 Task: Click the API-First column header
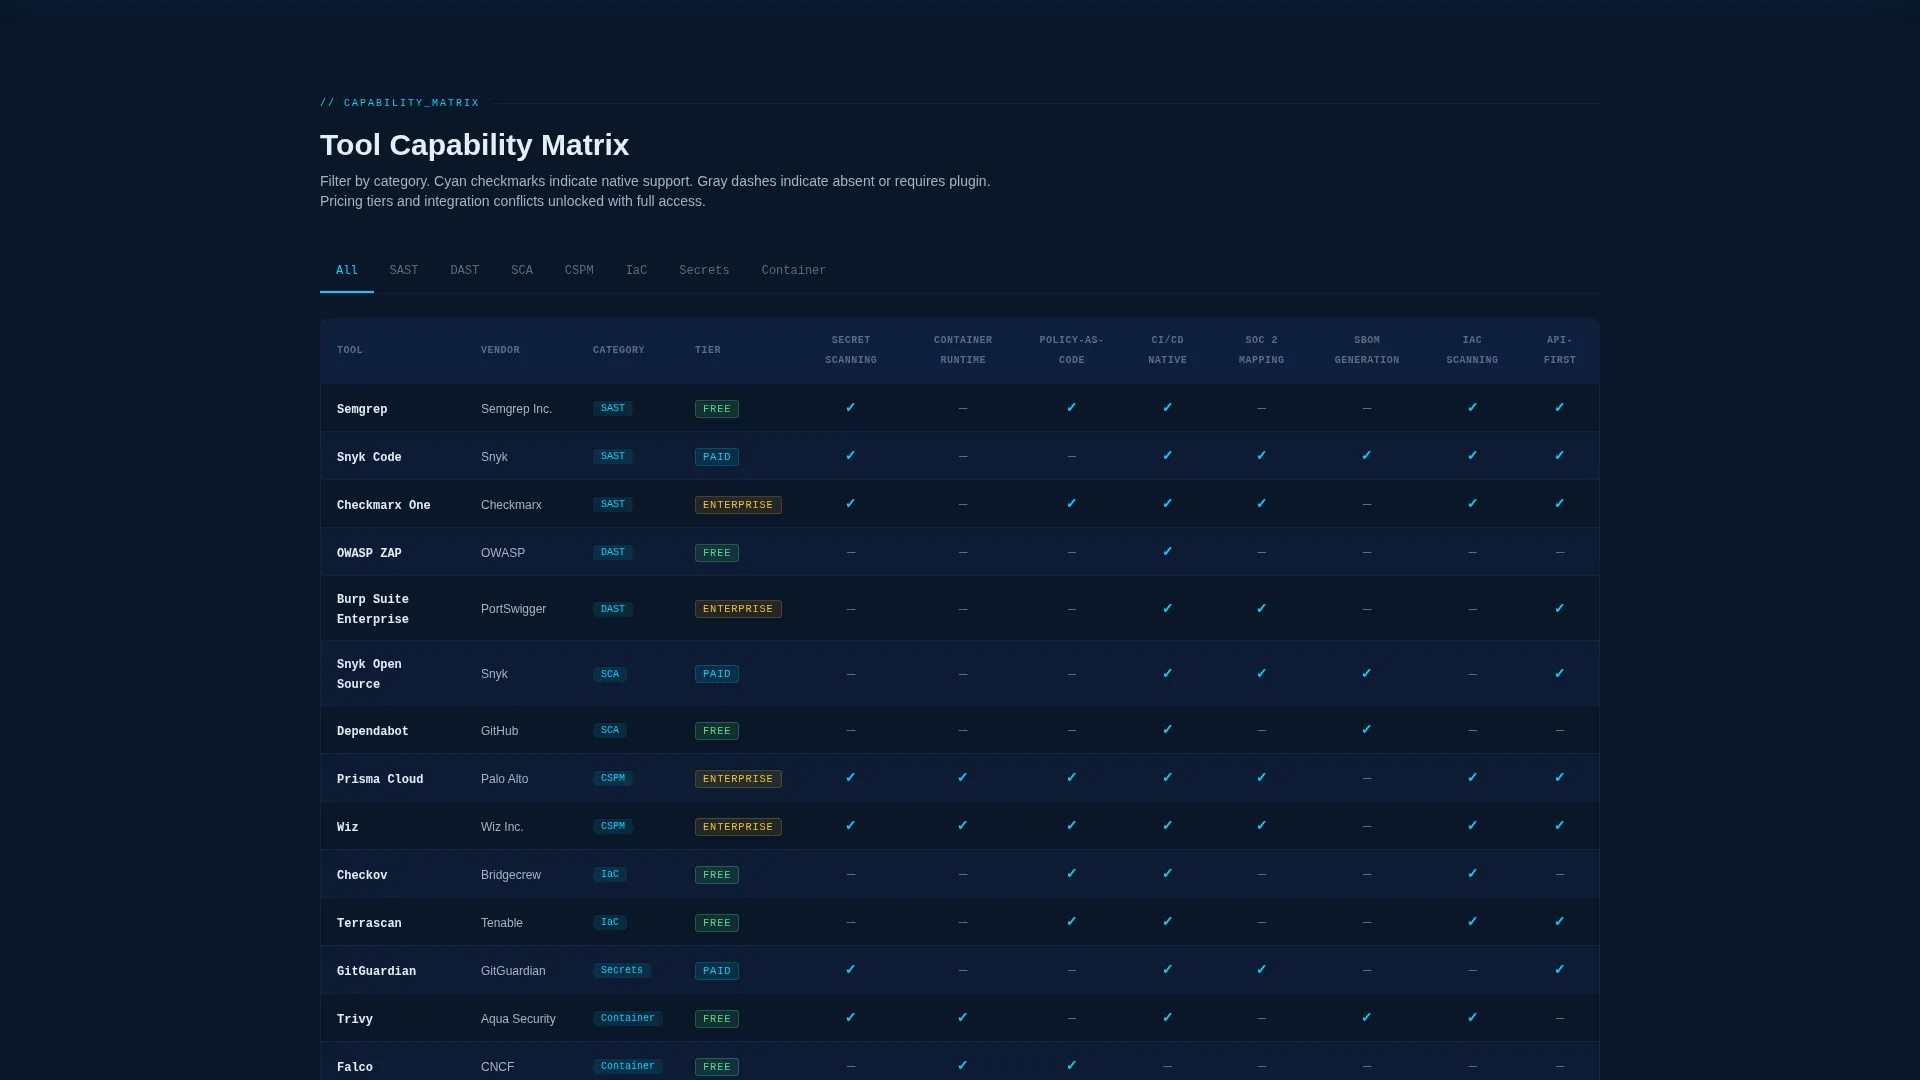[x=1560, y=350]
